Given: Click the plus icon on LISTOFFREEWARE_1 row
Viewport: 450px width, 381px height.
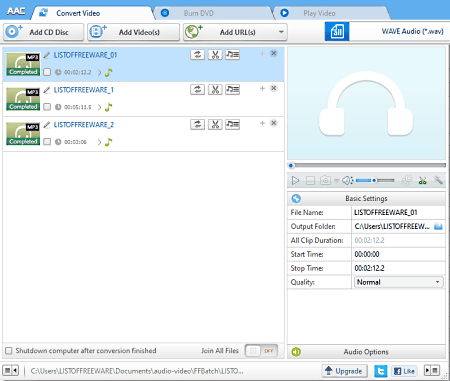Looking at the screenshot, I should click(262, 88).
